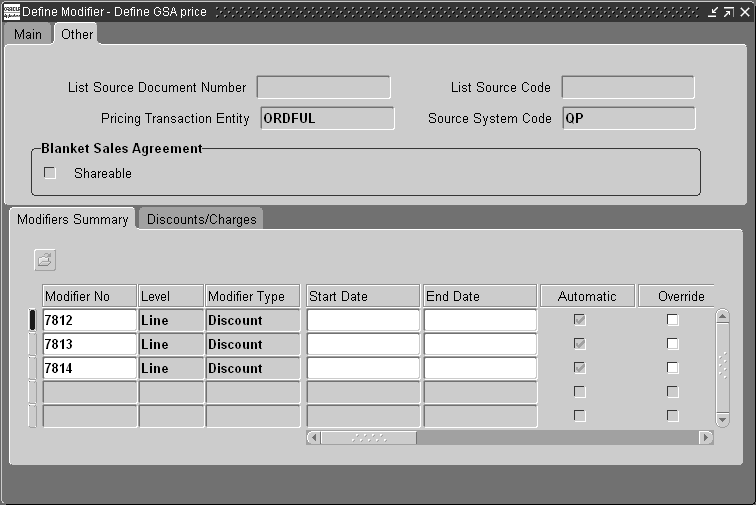Click the Source System Code field QP
The height and width of the screenshot is (505, 756).
point(629,118)
